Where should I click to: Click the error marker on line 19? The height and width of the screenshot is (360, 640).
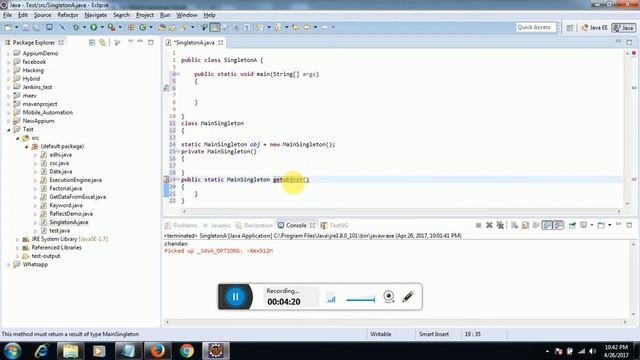[x=167, y=180]
